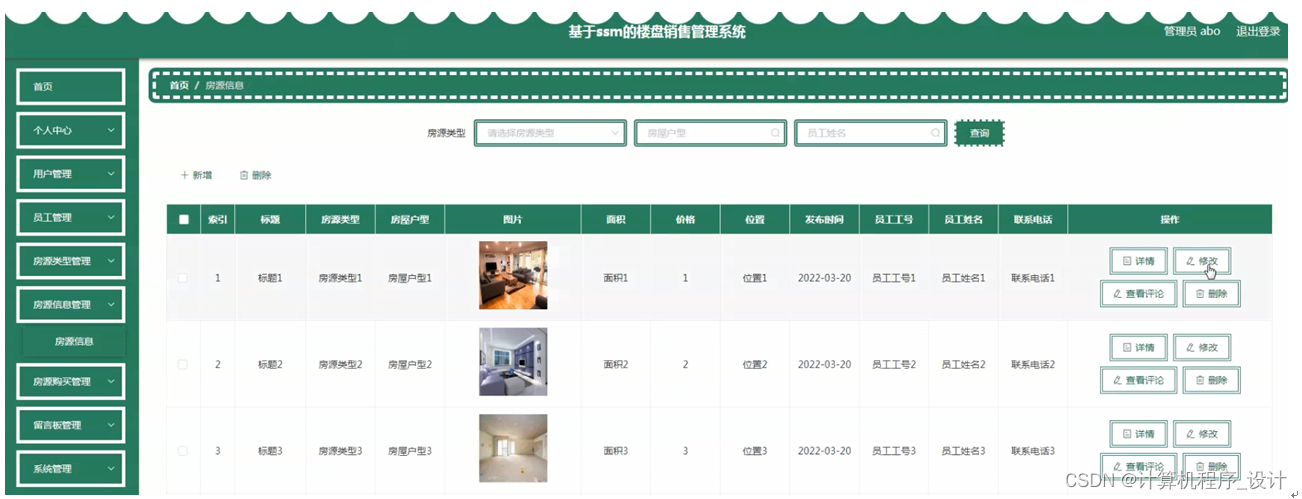1302x499 pixels.
Task: Click the plus icon of 新增
Action: (184, 175)
